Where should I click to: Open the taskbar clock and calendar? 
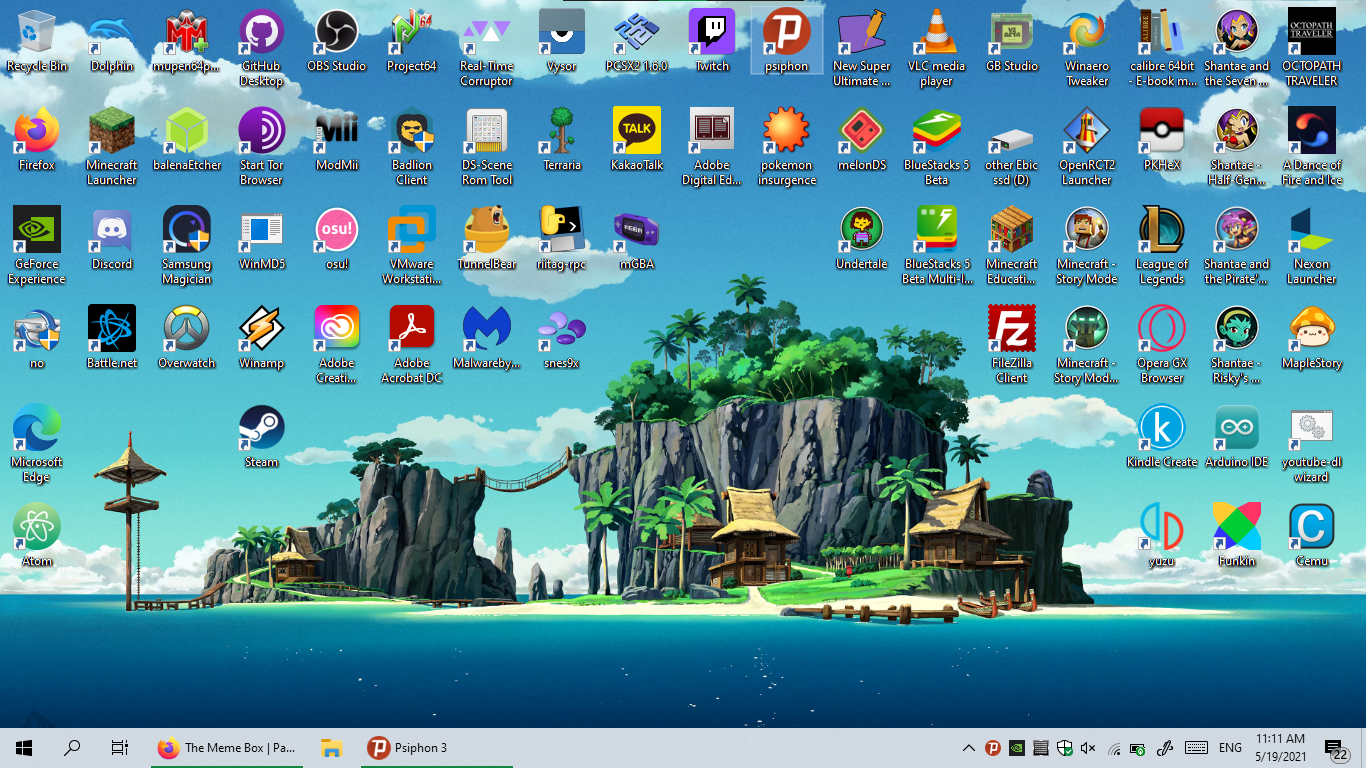(x=1280, y=748)
